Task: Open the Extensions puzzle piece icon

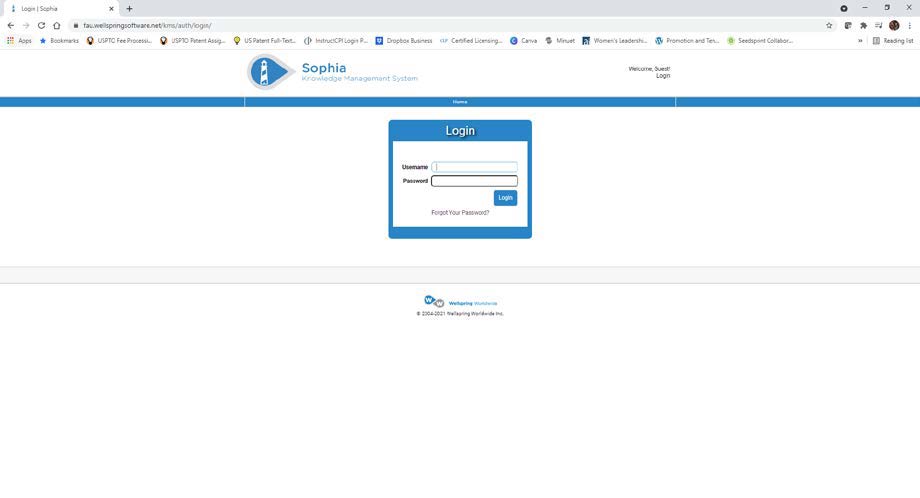Action: pyautogui.click(x=863, y=25)
